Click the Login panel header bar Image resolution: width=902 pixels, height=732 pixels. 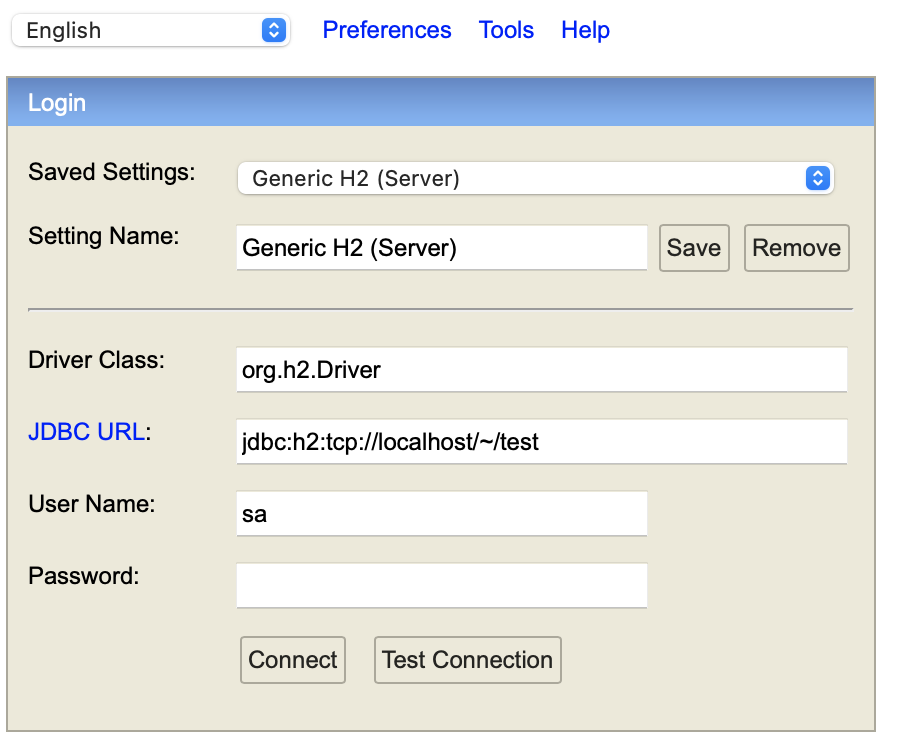click(441, 102)
